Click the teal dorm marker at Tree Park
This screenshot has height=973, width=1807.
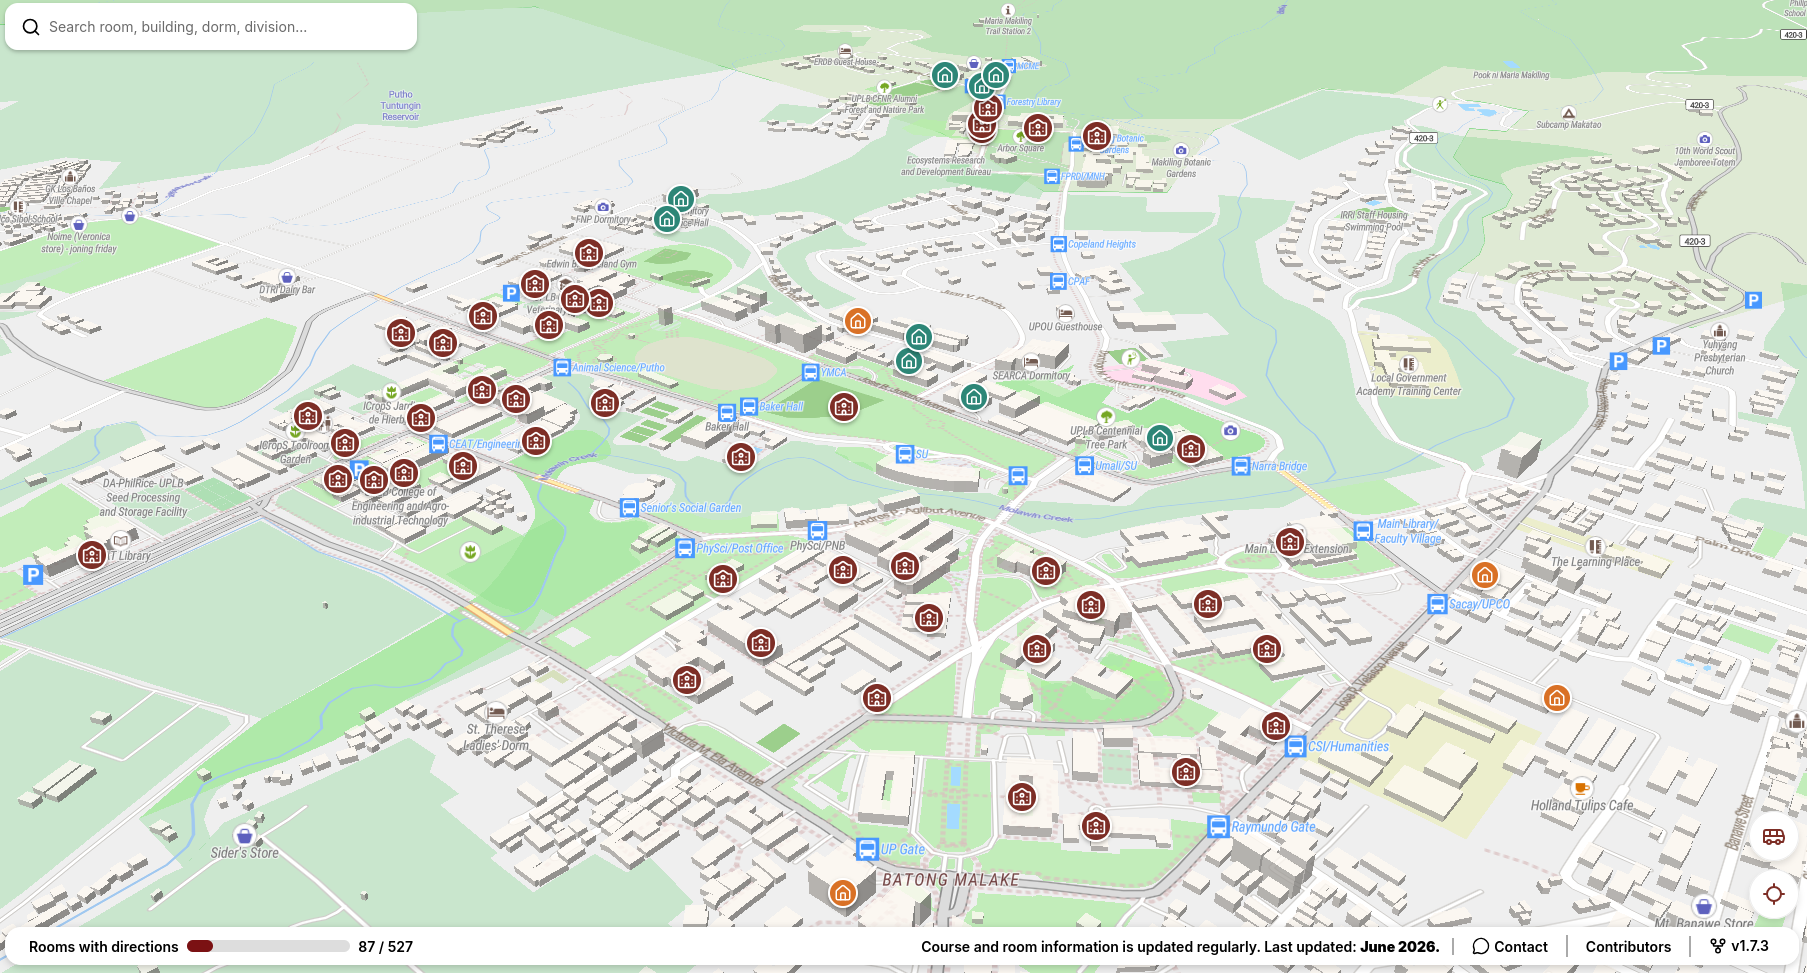click(1160, 437)
